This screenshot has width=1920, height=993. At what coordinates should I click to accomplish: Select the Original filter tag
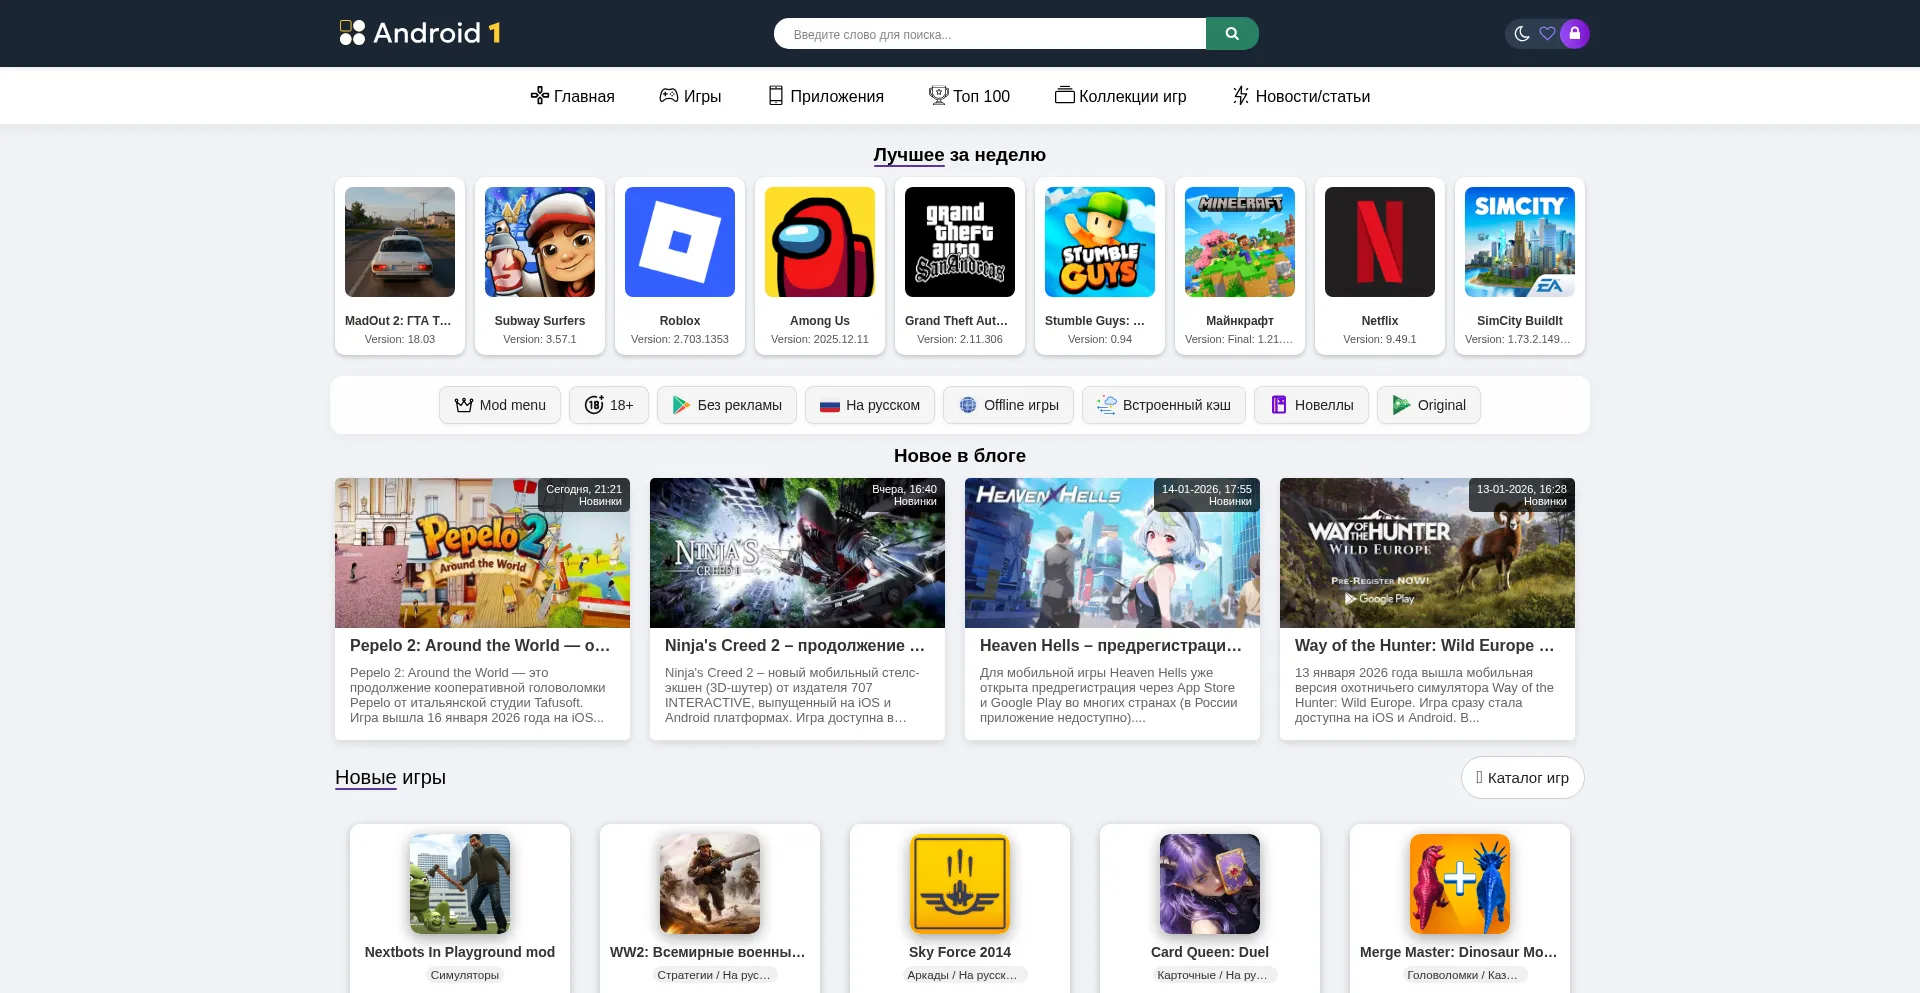(x=1429, y=405)
